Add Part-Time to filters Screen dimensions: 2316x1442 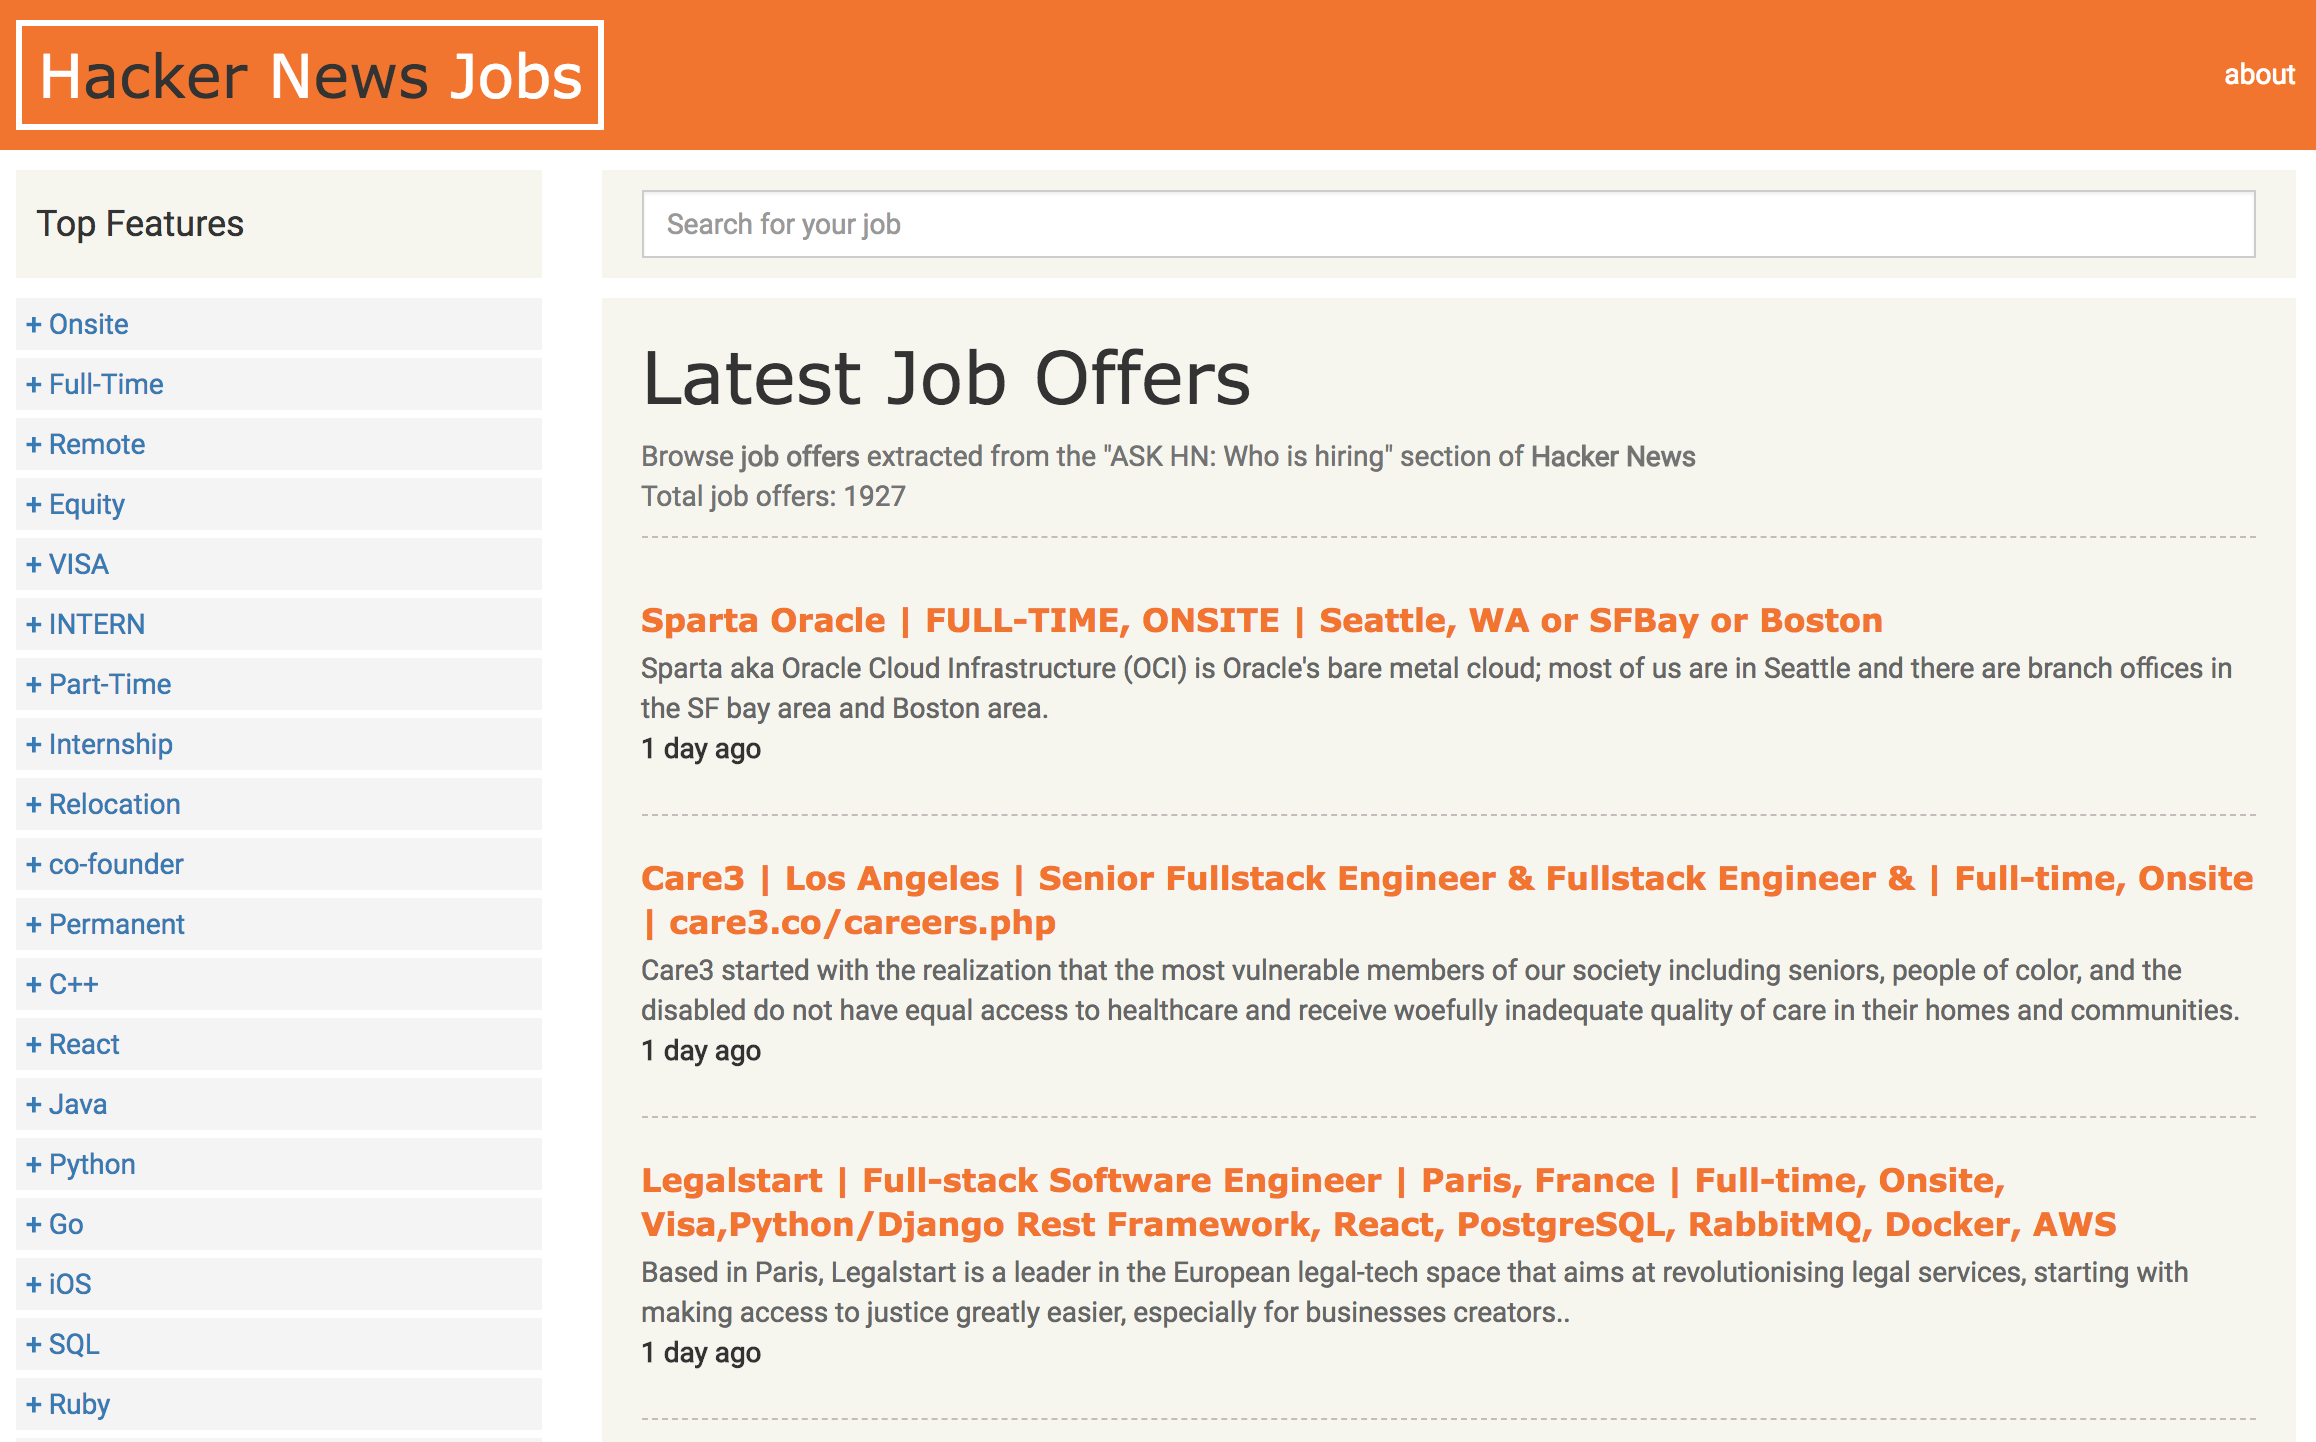(279, 684)
